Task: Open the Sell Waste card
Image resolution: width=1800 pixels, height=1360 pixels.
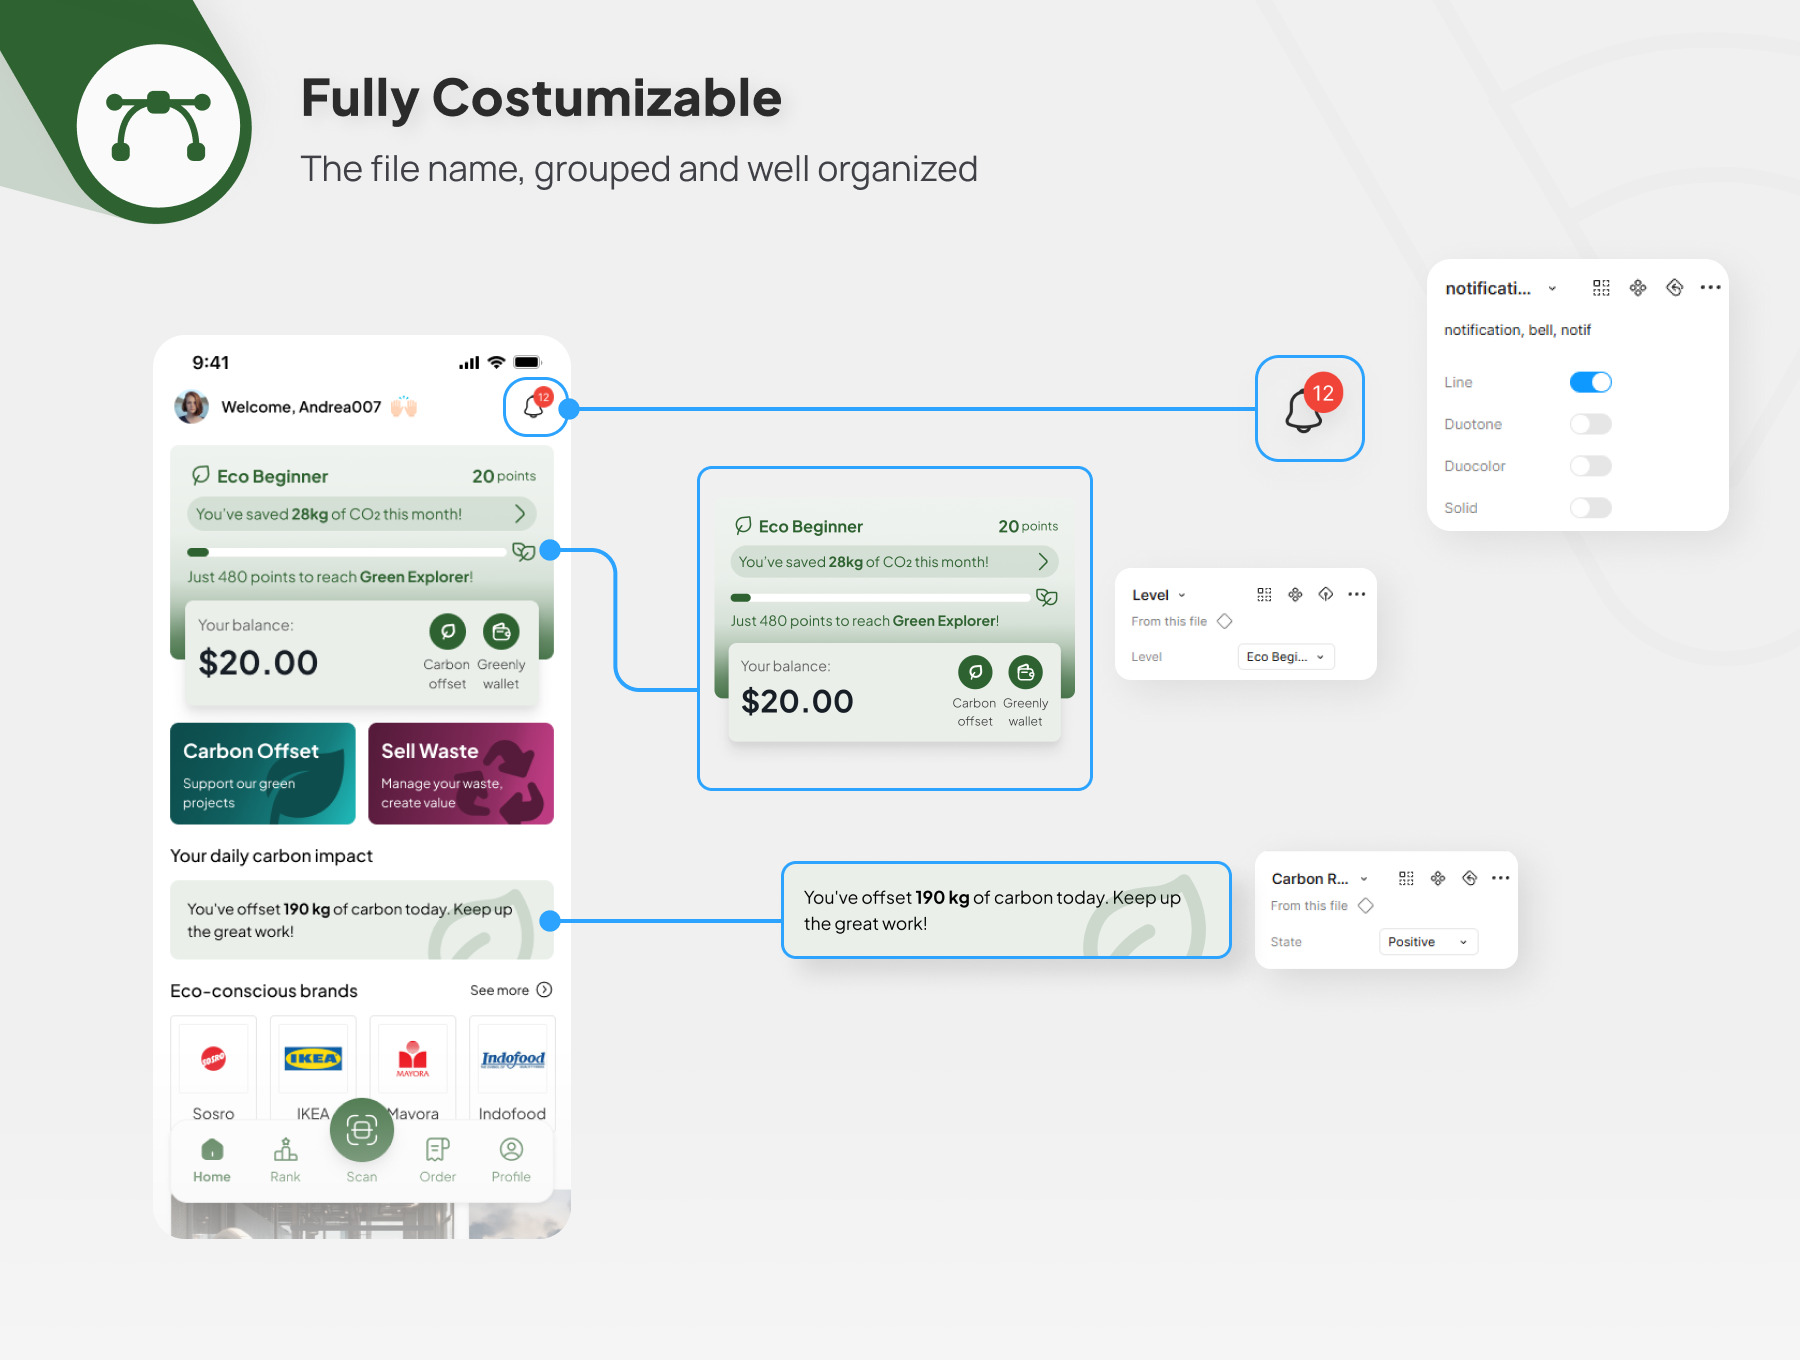Action: (461, 774)
